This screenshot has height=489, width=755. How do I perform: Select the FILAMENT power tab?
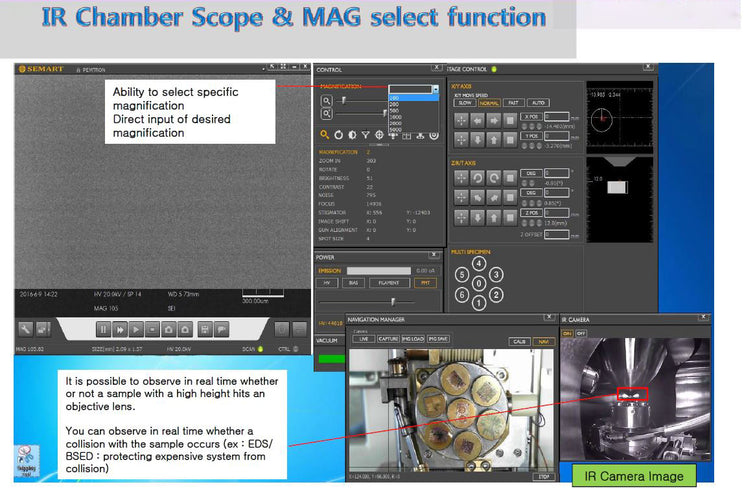tap(389, 283)
